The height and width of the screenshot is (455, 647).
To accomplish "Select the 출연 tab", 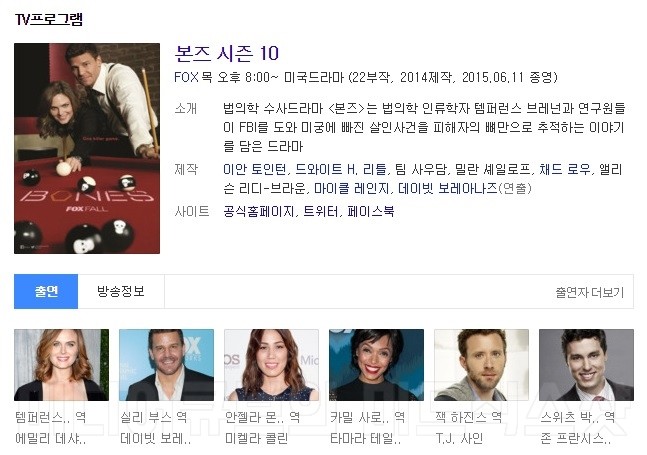I will click(46, 291).
